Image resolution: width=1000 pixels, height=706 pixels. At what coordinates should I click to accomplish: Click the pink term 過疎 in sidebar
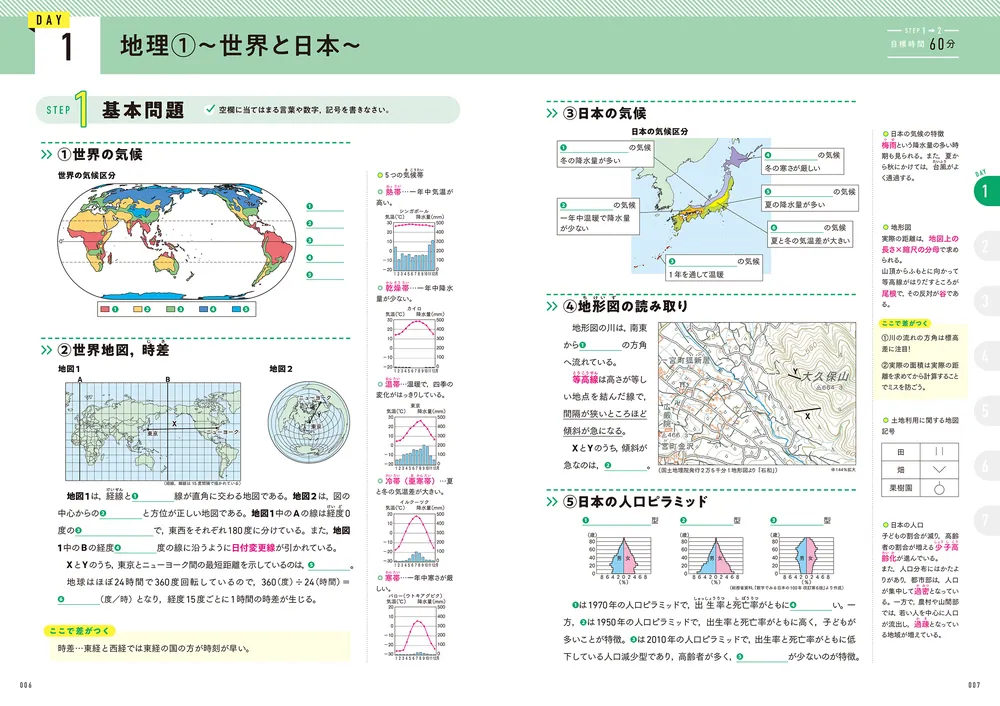[921, 624]
